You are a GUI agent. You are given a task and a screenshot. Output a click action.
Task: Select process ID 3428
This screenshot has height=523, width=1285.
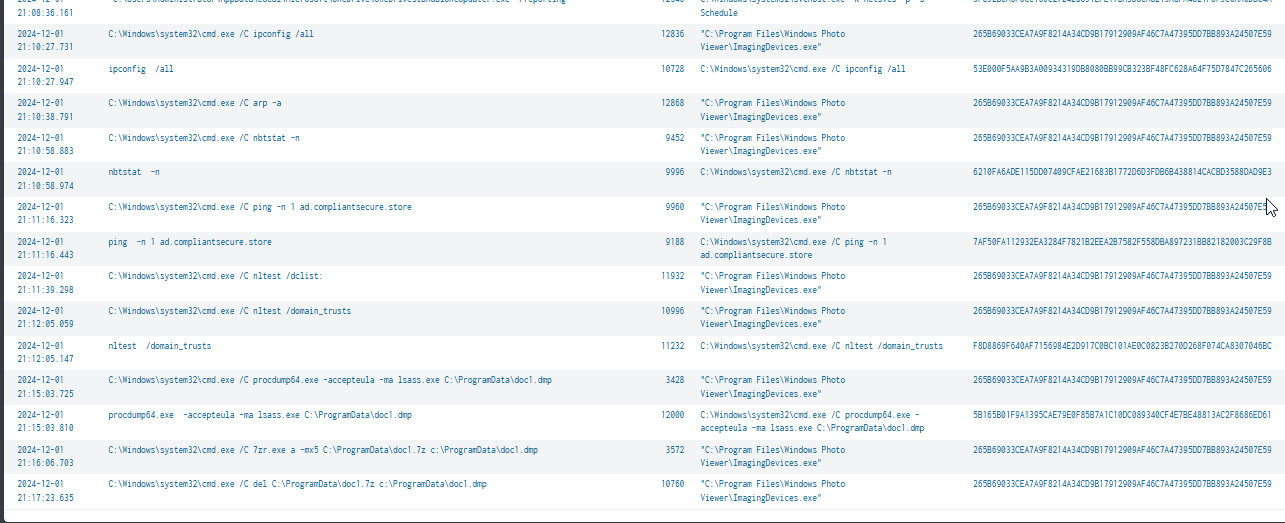pos(675,380)
